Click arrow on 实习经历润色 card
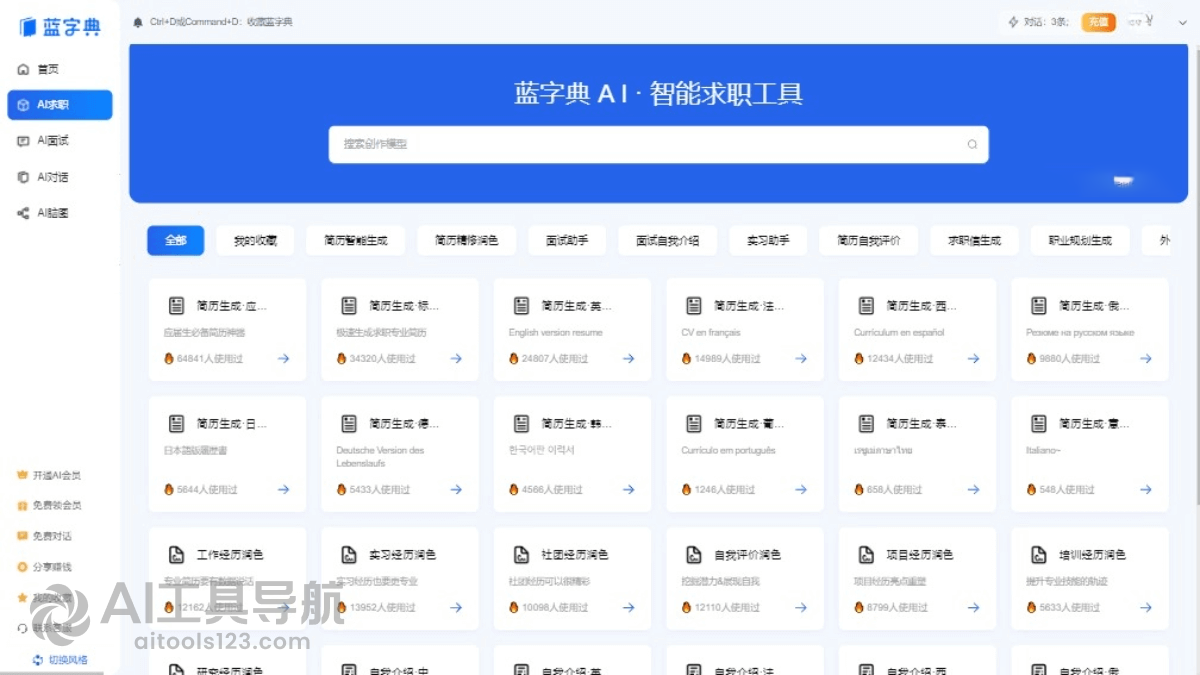Image resolution: width=1200 pixels, height=675 pixels. point(456,608)
